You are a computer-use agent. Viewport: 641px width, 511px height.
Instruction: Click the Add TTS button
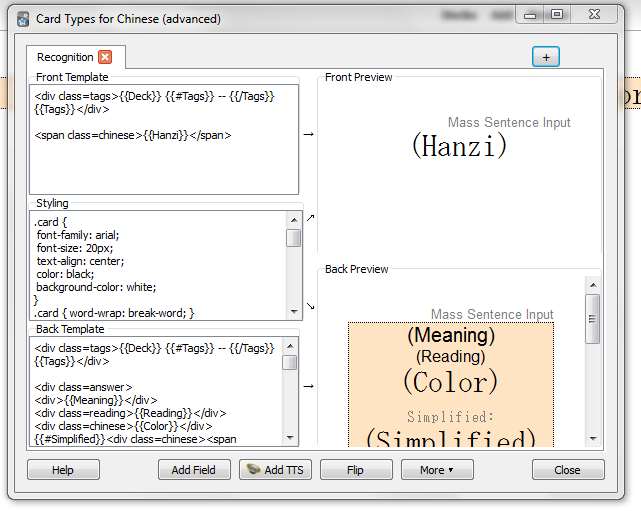[275, 470]
